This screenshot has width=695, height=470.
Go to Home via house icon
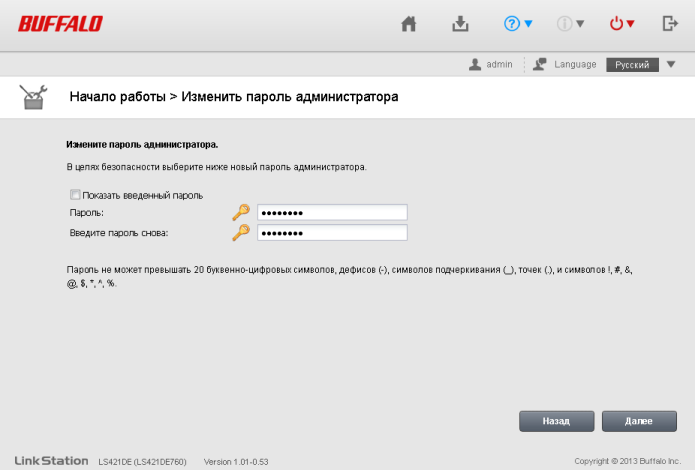click(409, 24)
